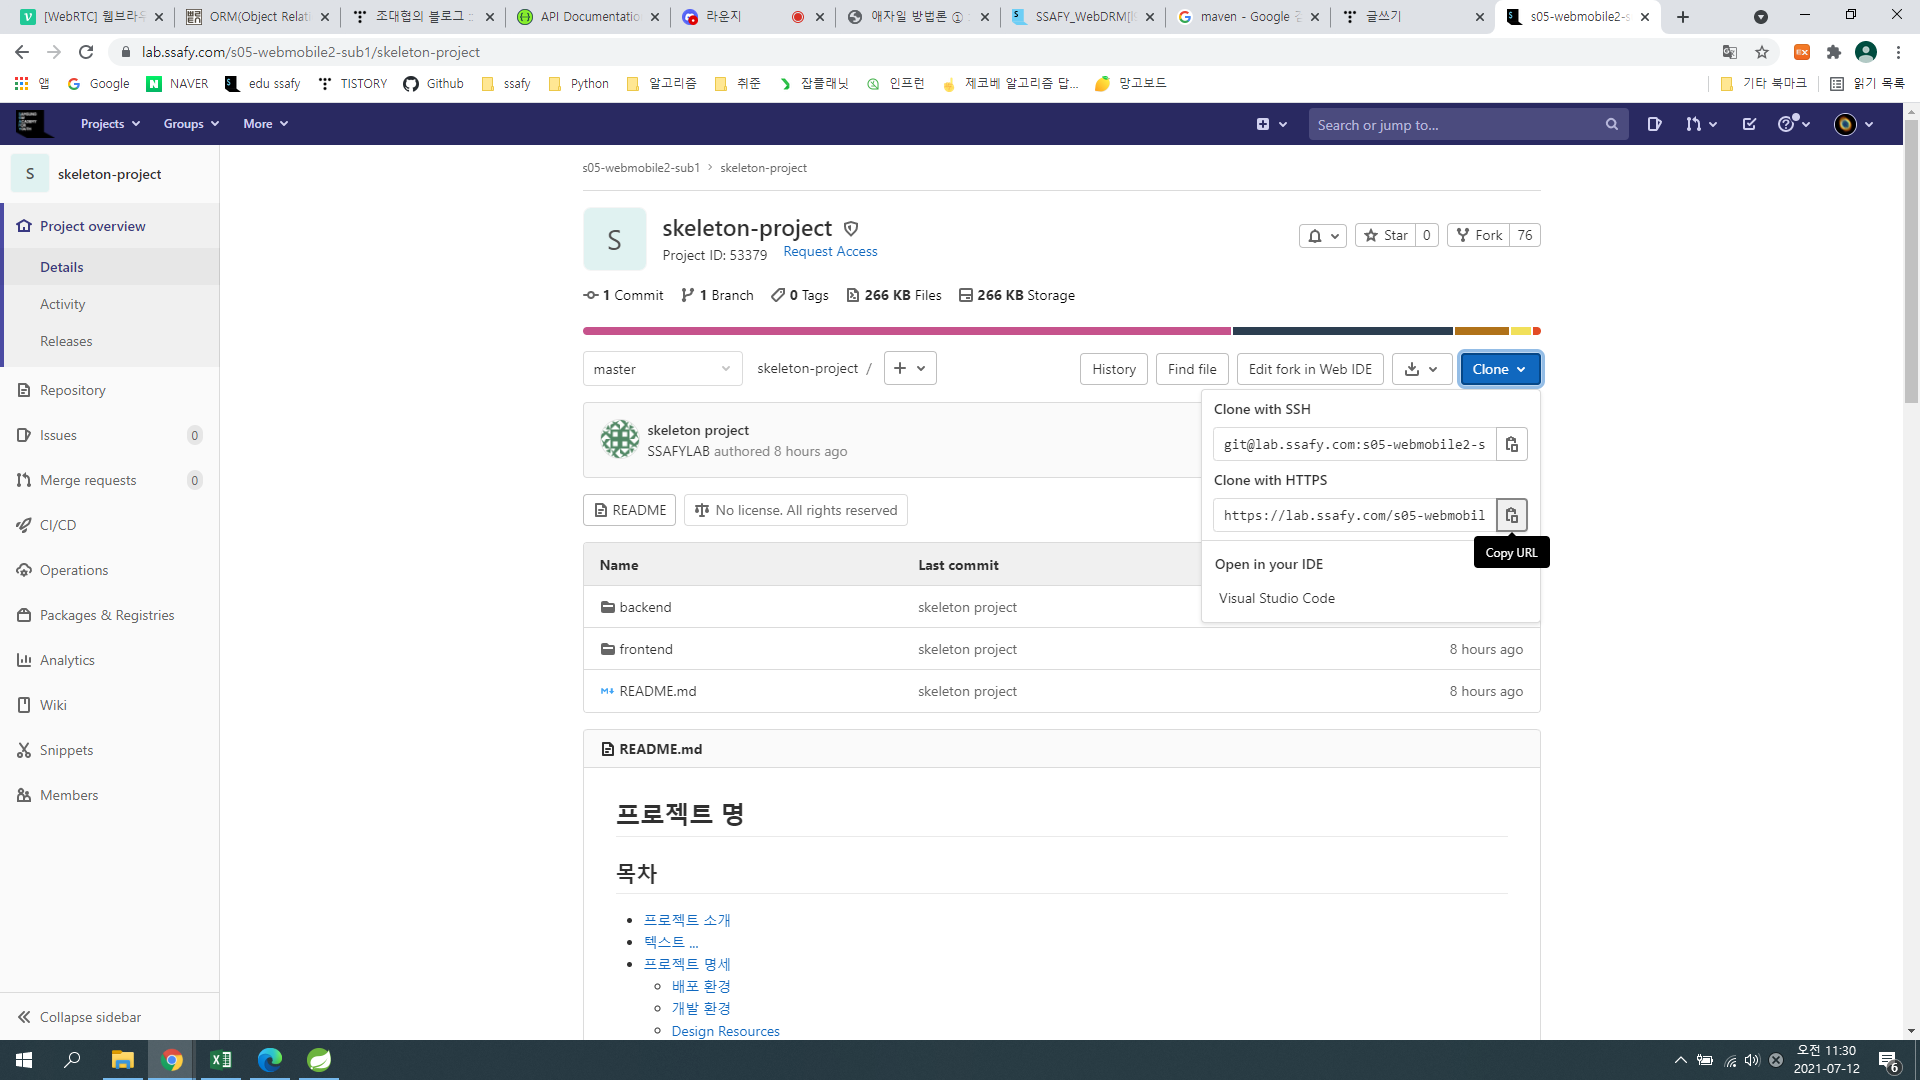Open the To-Do list icon in navbar
The width and height of the screenshot is (1920, 1080).
tap(1749, 124)
